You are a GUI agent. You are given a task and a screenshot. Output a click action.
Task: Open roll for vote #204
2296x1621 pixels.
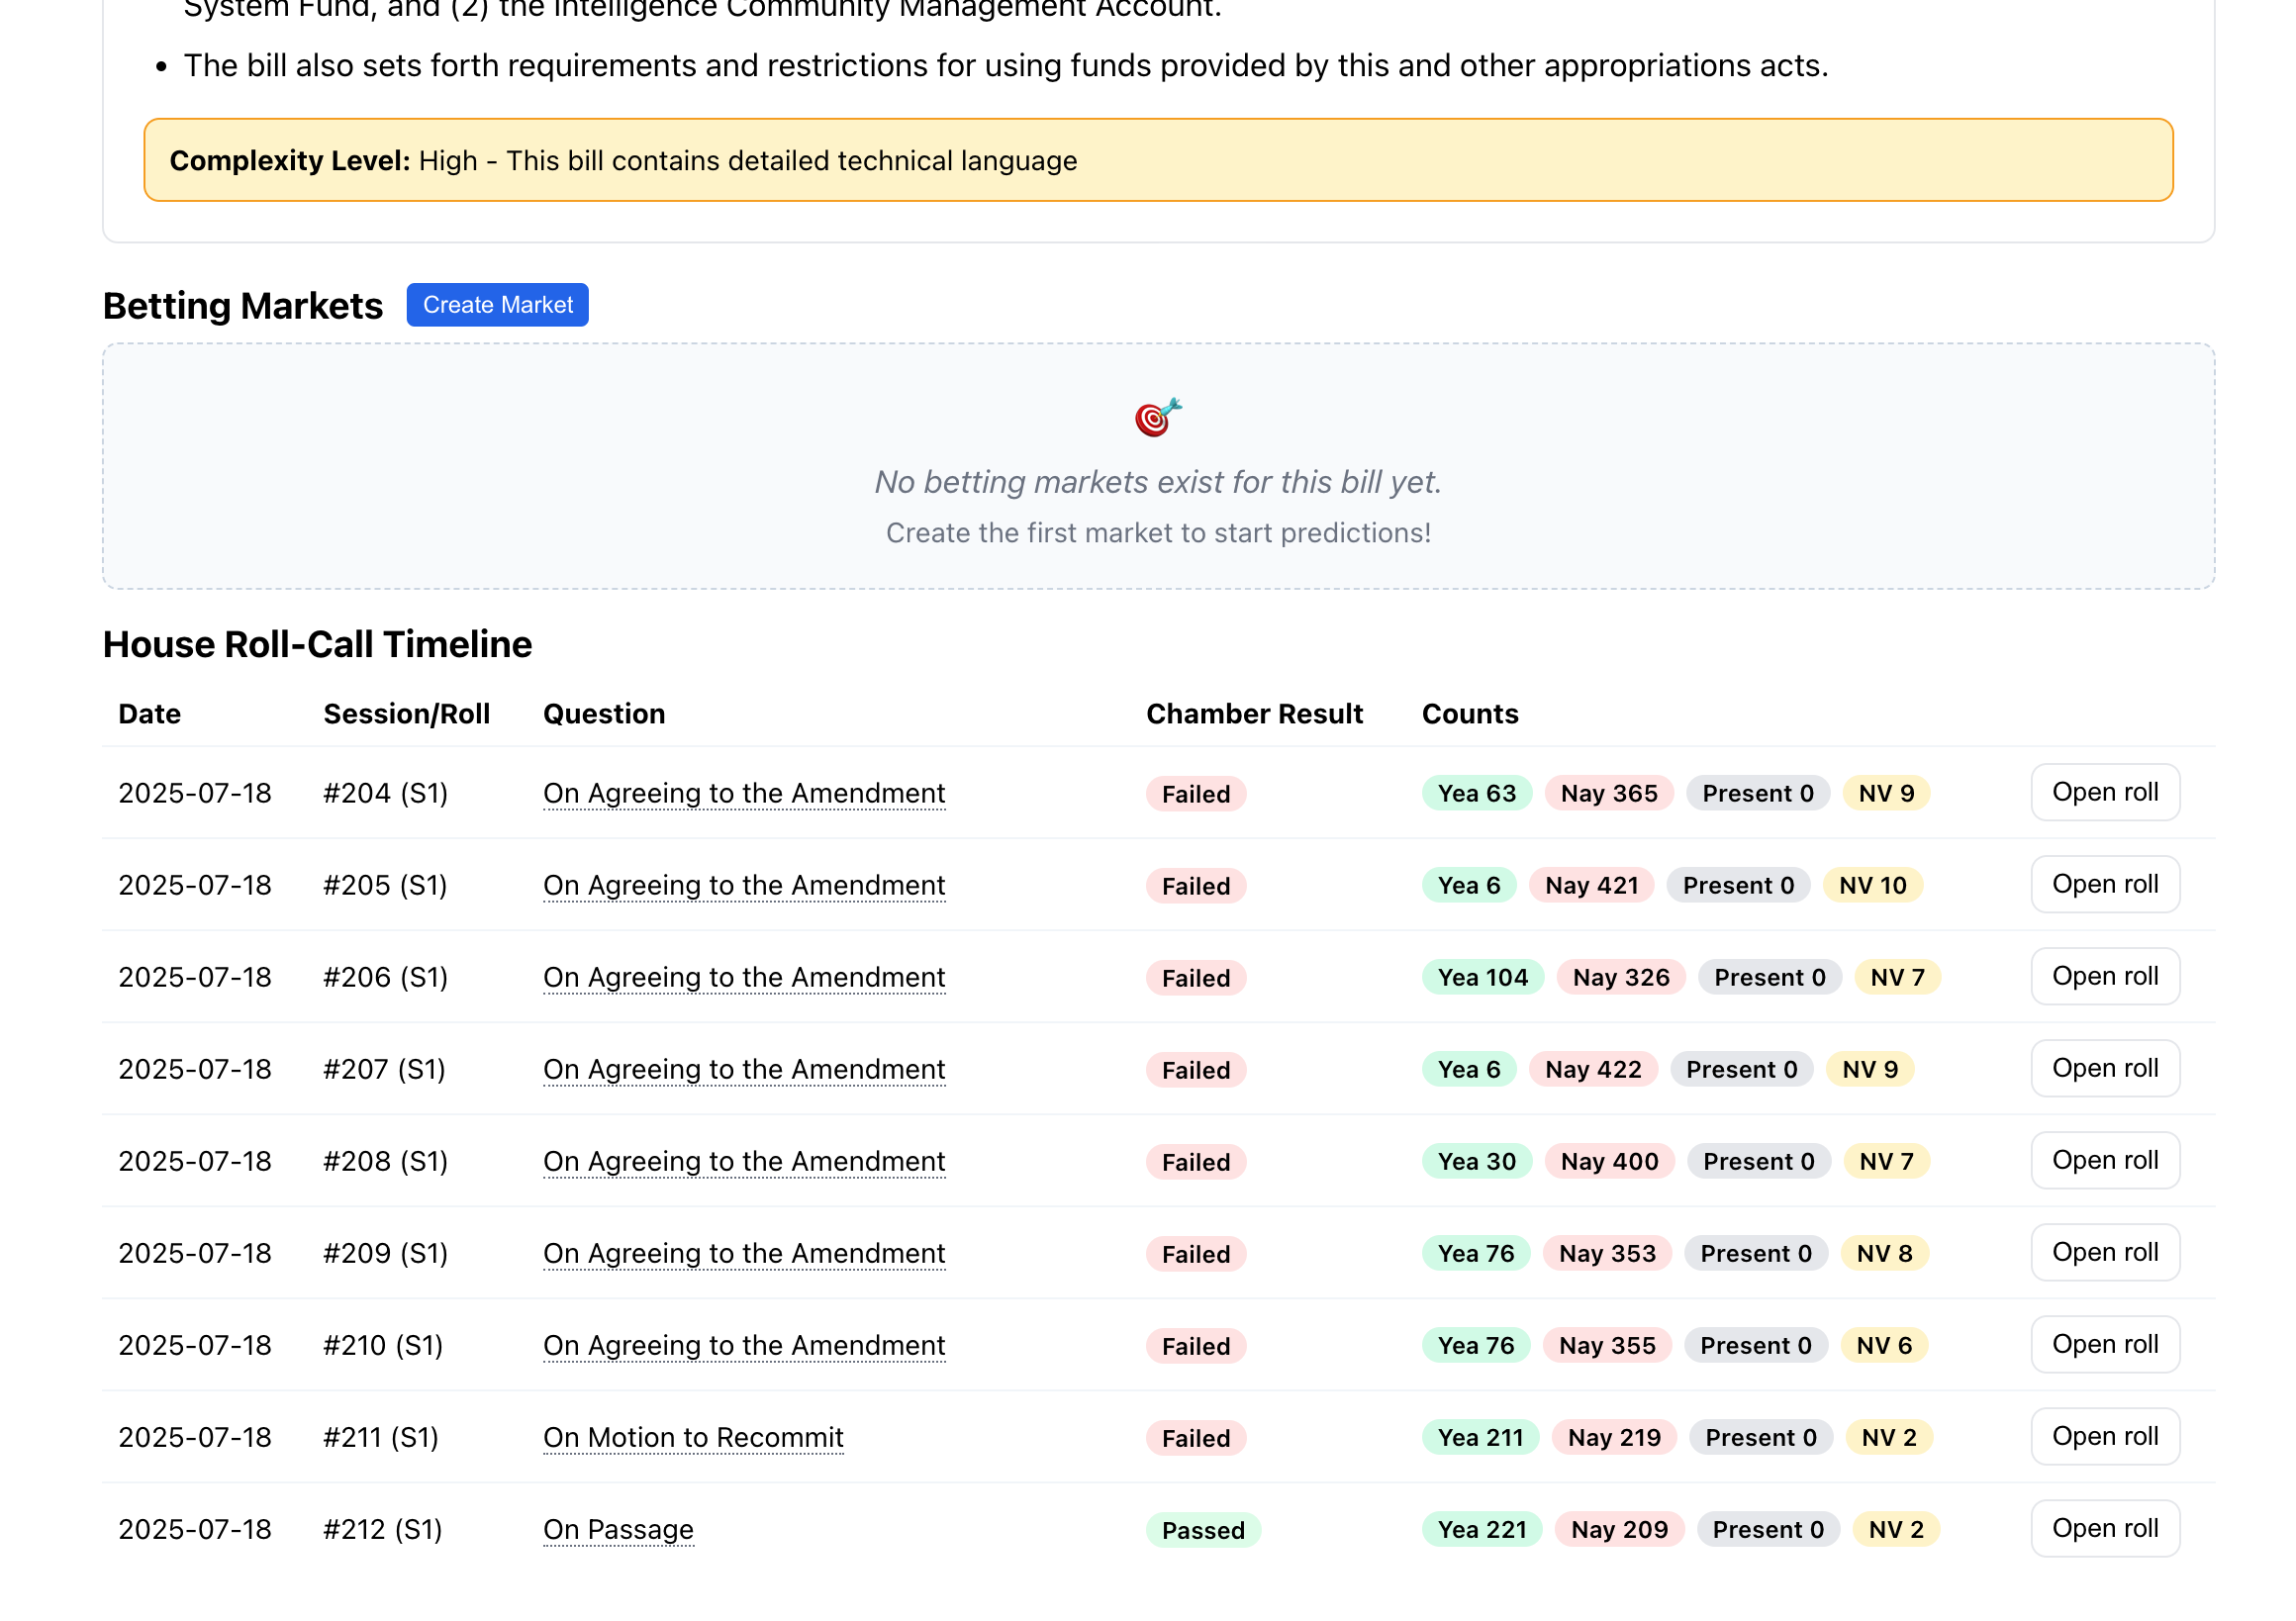2104,793
